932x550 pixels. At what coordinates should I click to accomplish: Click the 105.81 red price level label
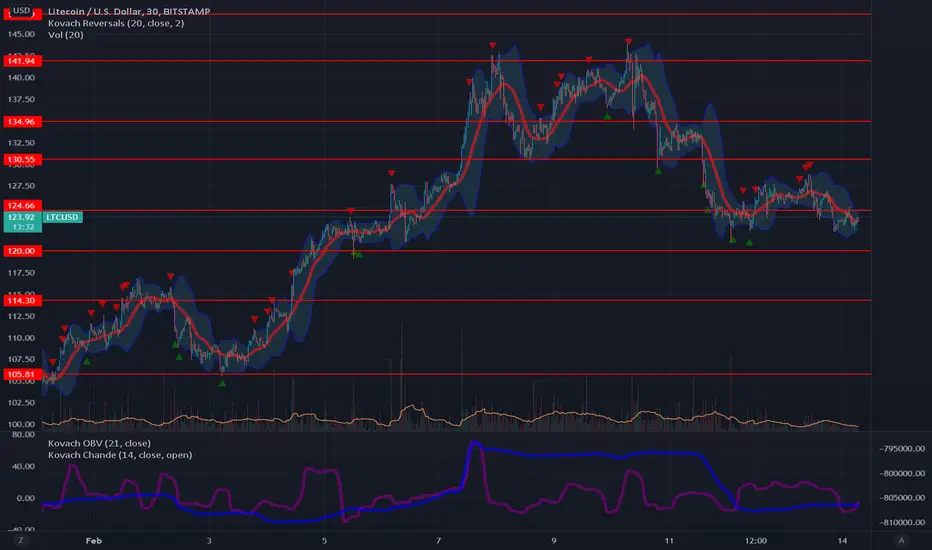pos(22,374)
